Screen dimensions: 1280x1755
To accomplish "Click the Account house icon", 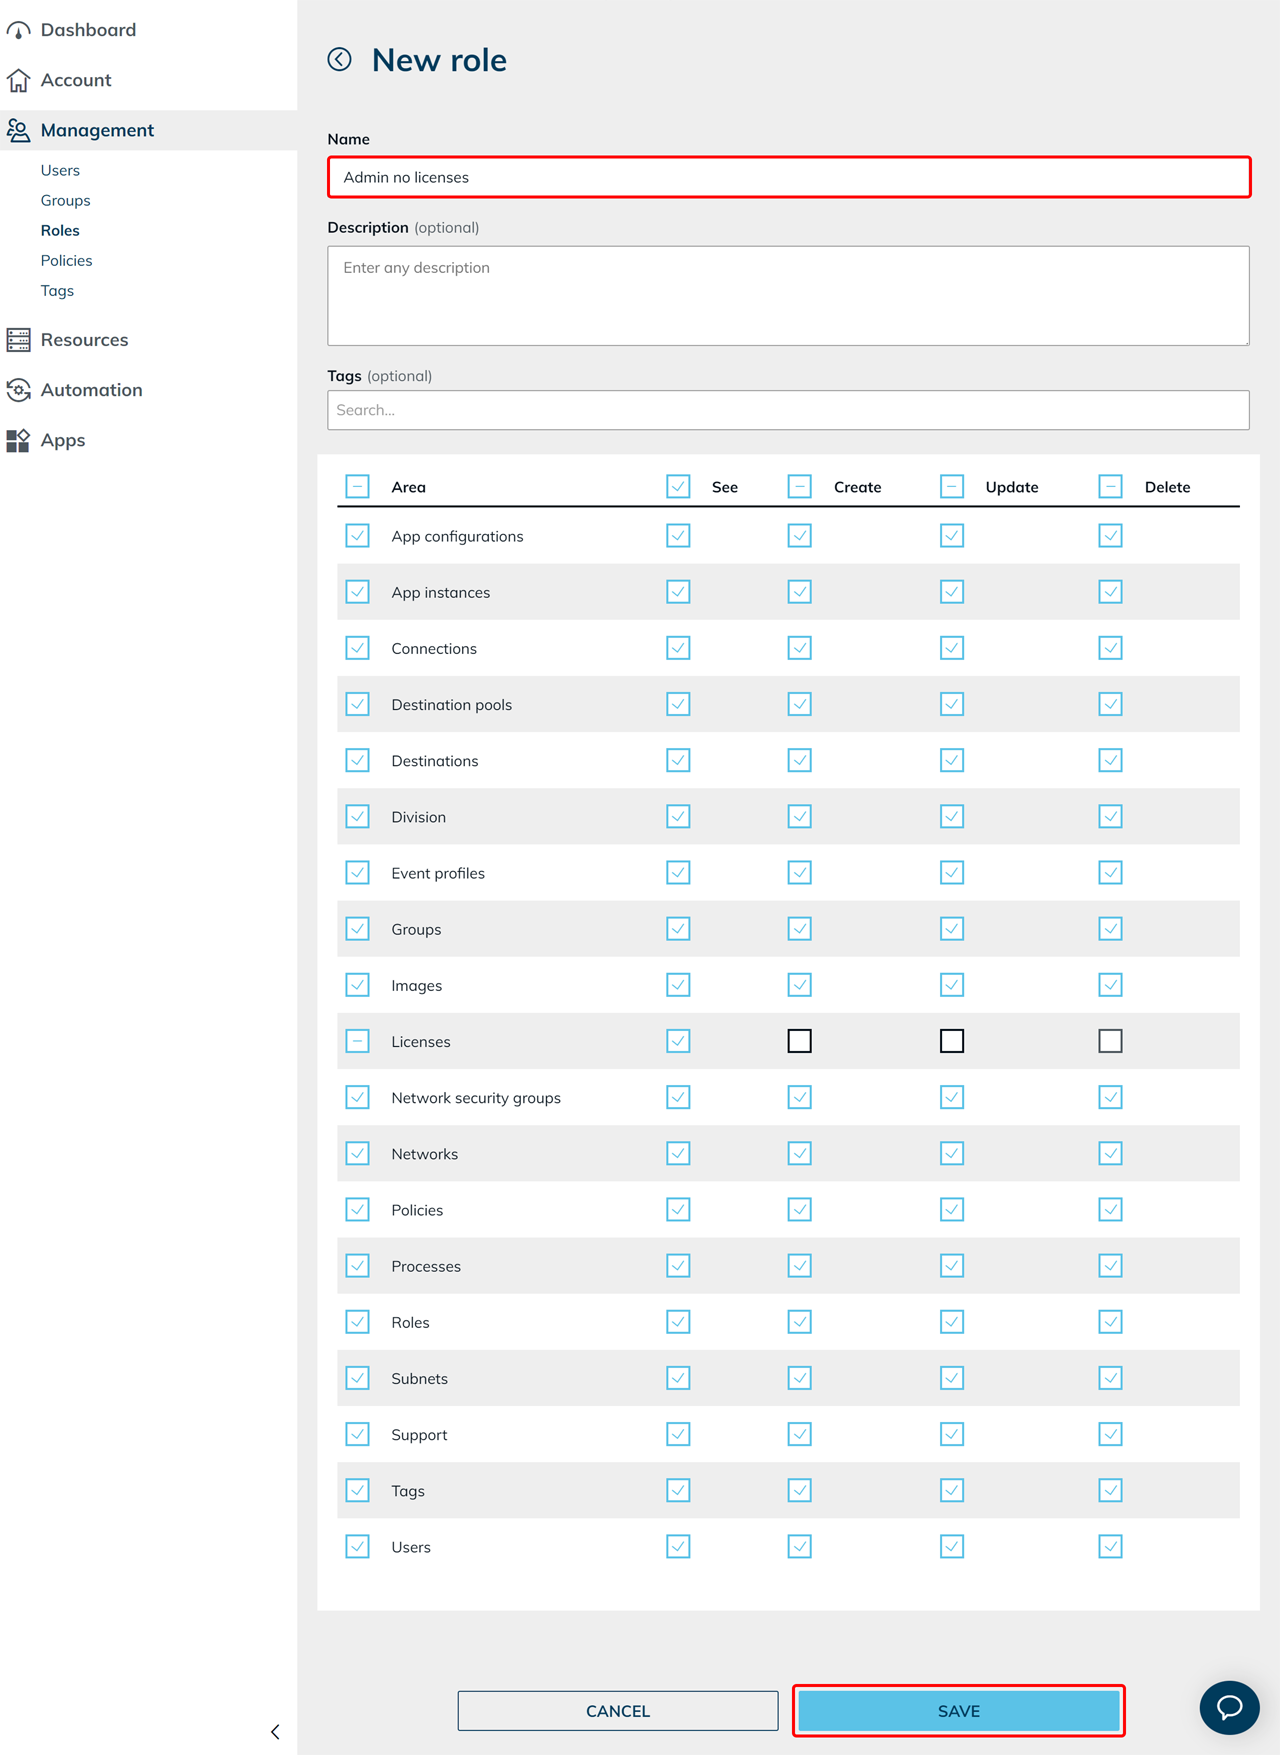I will pyautogui.click(x=18, y=80).
